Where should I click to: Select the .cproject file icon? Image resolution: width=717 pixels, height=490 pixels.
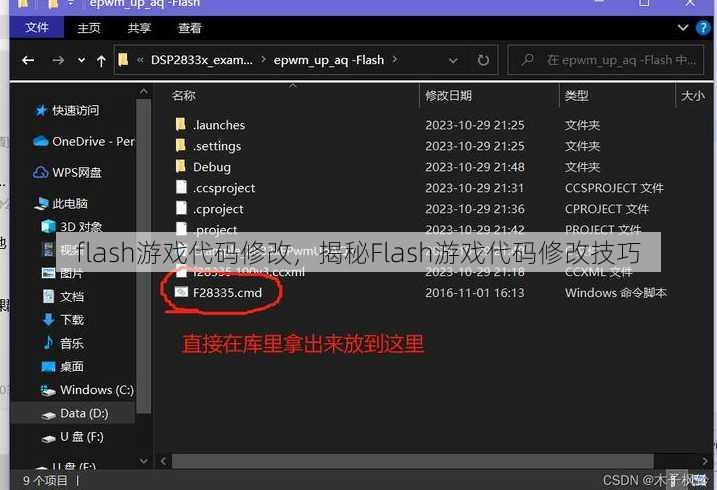(182, 208)
